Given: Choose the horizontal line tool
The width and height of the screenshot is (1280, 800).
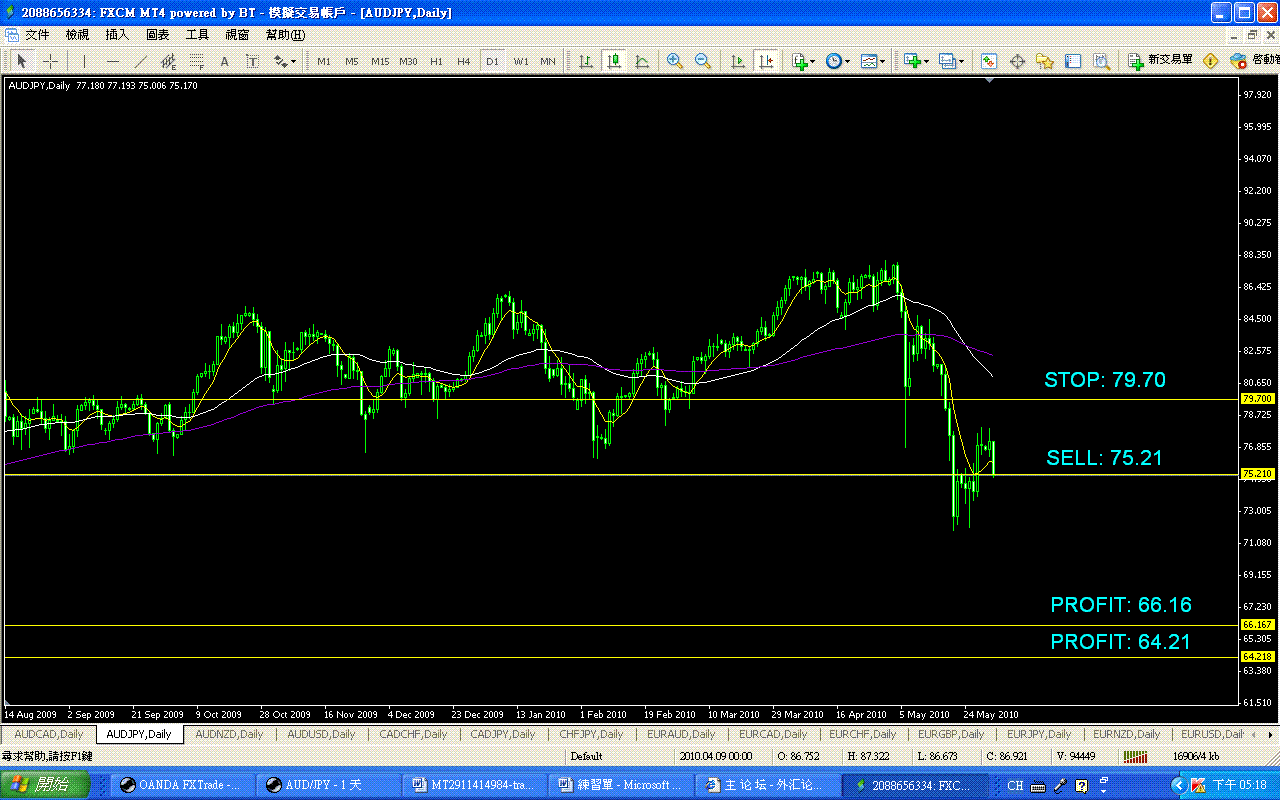Looking at the screenshot, I should click(x=112, y=61).
